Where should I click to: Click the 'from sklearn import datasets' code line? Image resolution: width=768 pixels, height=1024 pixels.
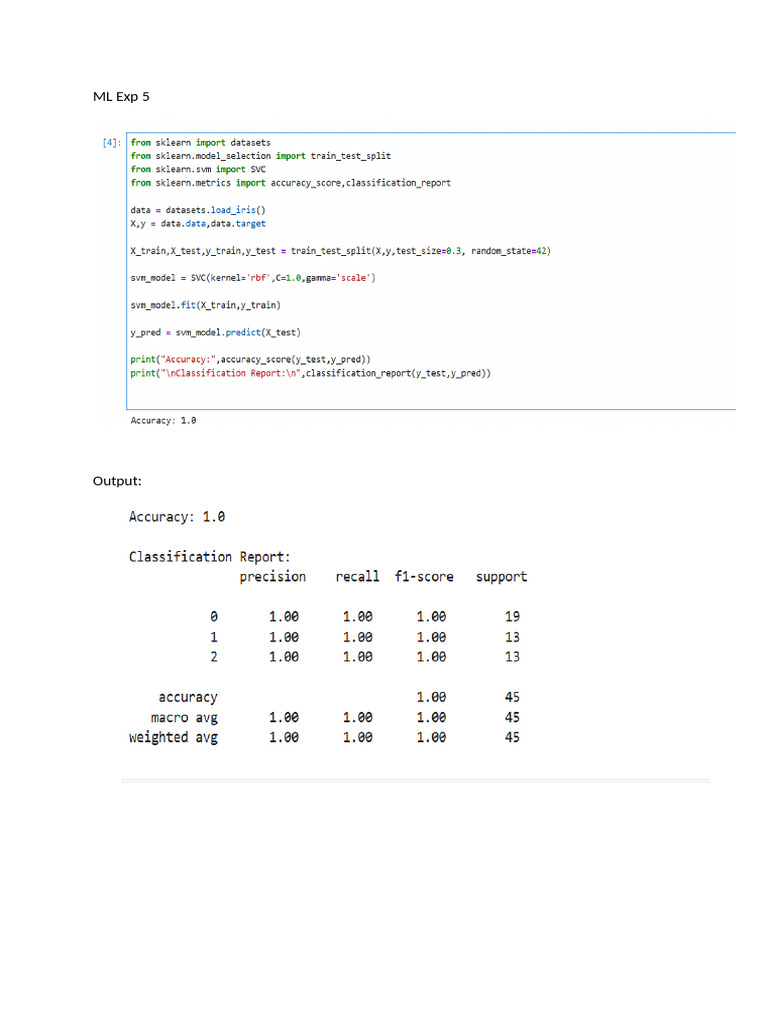(200, 142)
